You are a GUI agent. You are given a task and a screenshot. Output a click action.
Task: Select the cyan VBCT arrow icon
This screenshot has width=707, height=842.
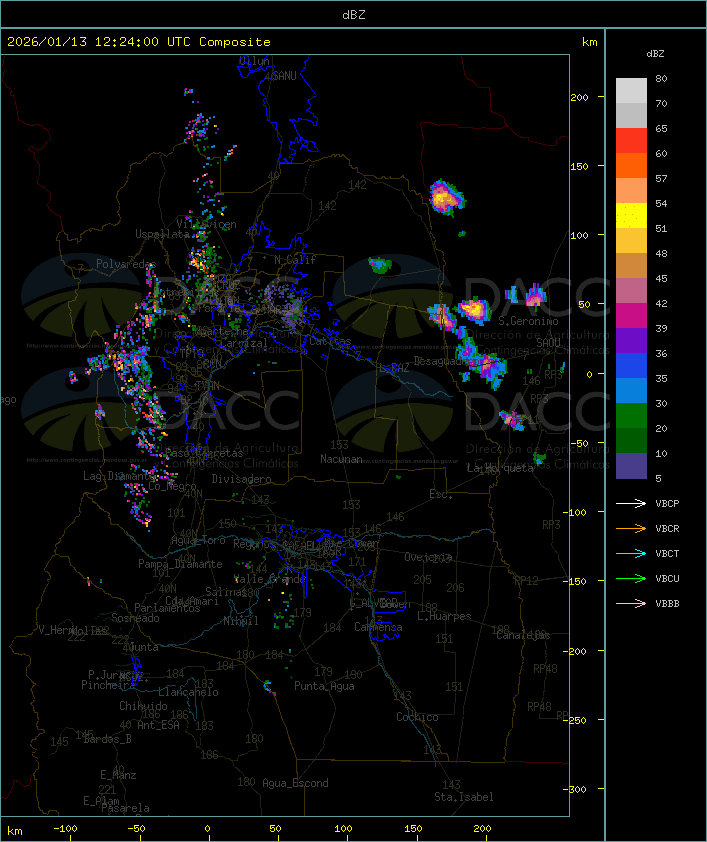[x=631, y=554]
